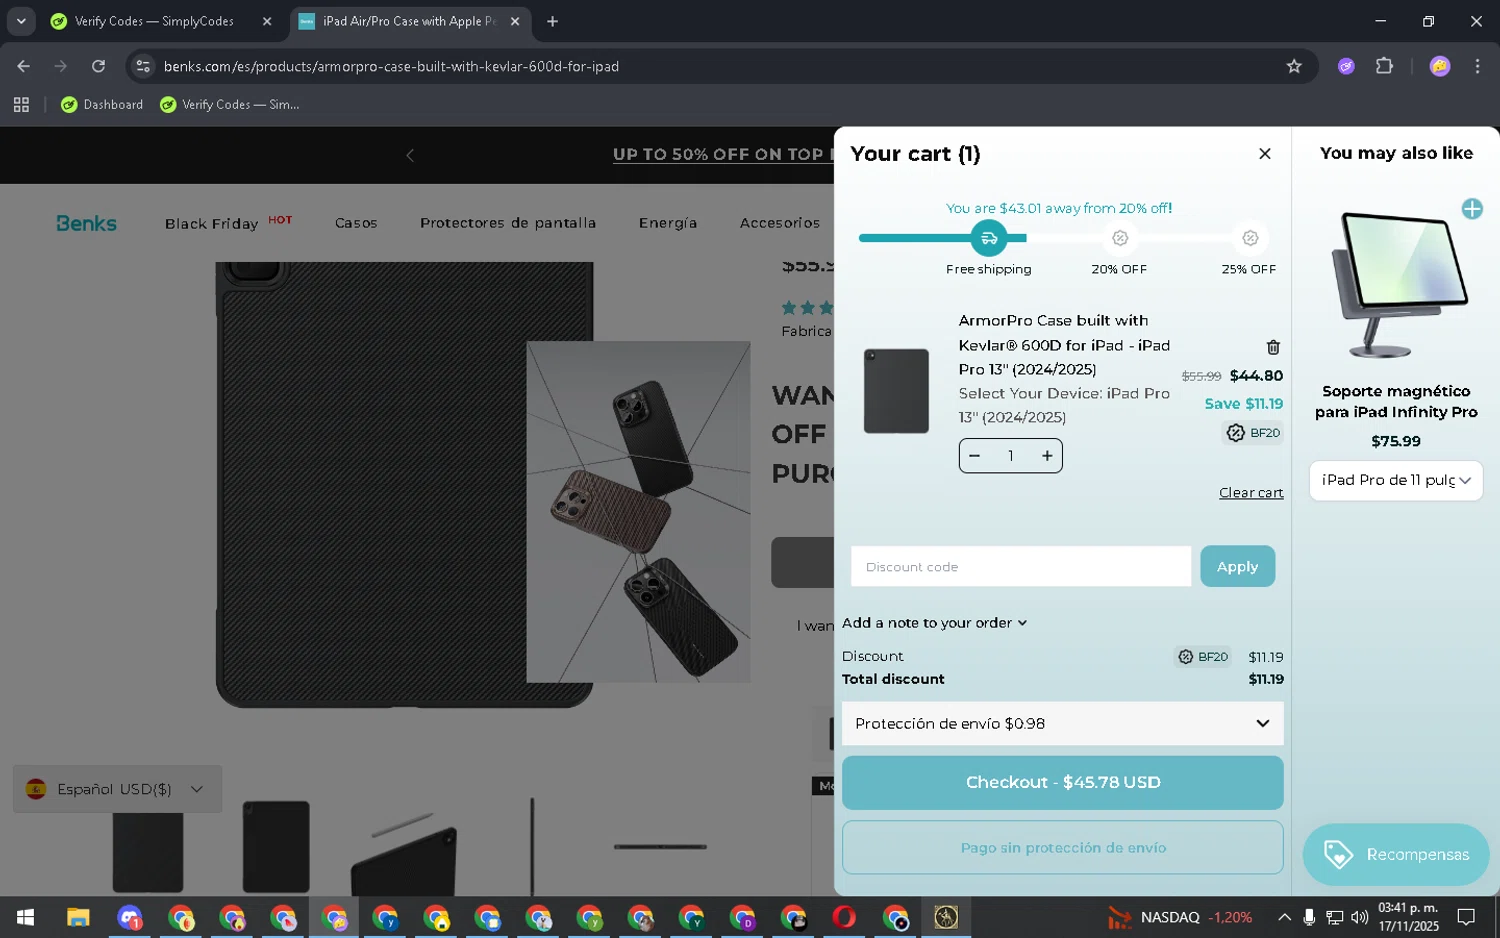The height and width of the screenshot is (938, 1500).
Task: Choose Pago sin protección de envío
Action: [1062, 847]
